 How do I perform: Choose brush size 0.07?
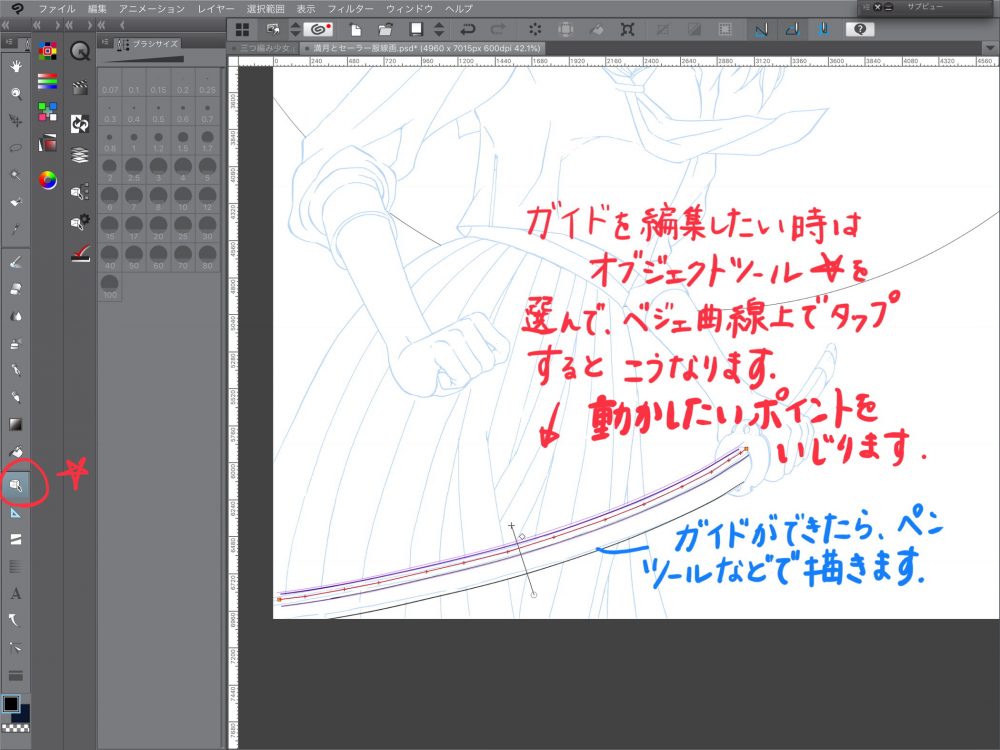click(x=110, y=83)
